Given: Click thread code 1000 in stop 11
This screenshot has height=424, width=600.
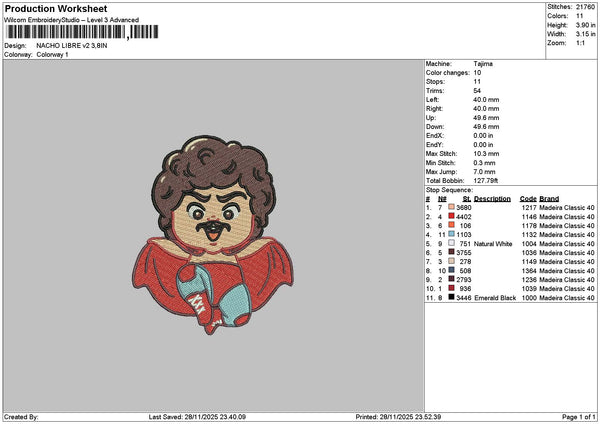Looking at the screenshot, I should click(x=529, y=297).
